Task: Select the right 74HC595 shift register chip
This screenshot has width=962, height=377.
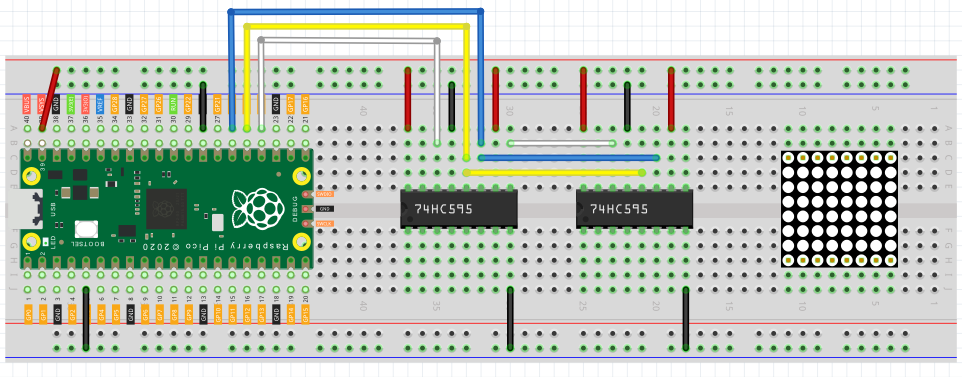Action: [x=634, y=209]
